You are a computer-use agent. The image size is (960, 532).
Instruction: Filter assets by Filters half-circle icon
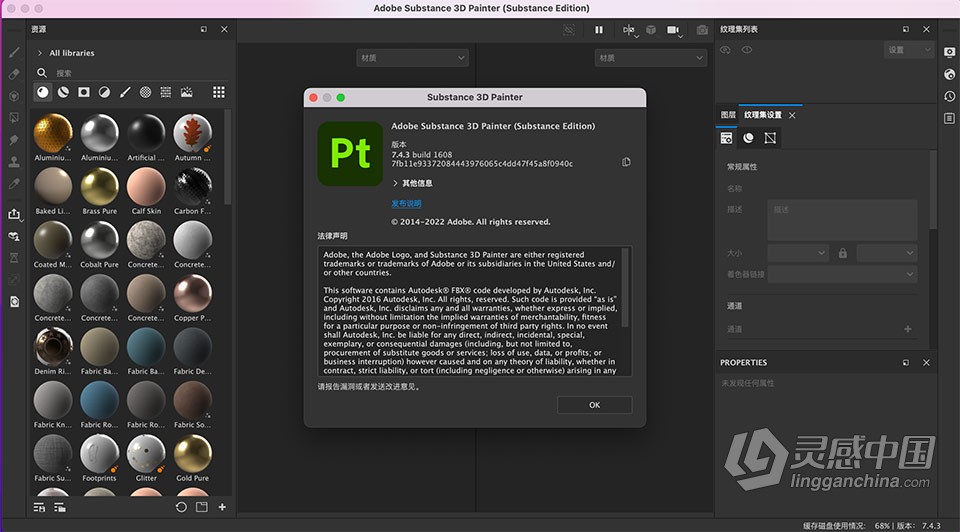click(105, 92)
